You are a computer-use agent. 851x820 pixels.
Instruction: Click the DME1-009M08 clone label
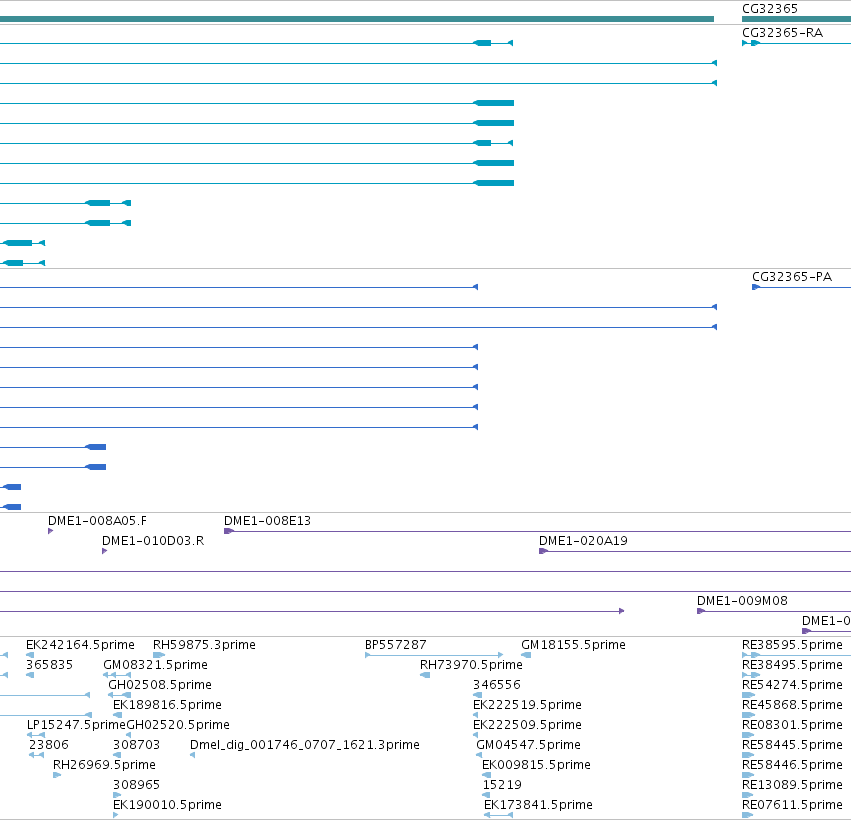click(x=742, y=601)
